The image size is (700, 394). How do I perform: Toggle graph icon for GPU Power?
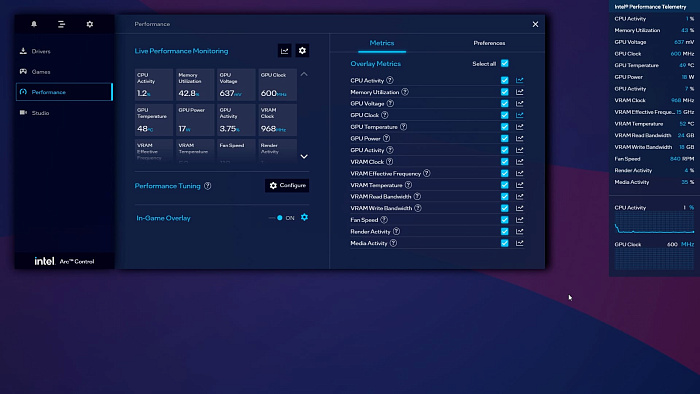(x=520, y=138)
